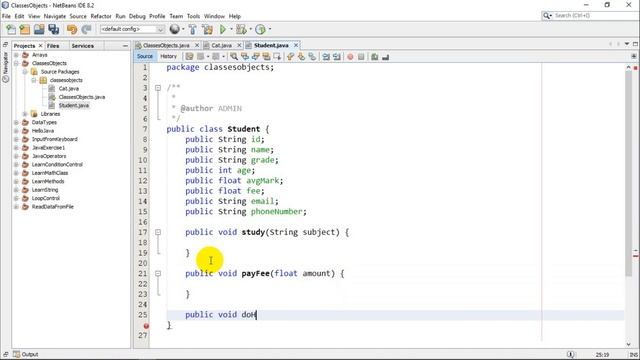Click the Comment editor toolbar icon

(x=374, y=57)
